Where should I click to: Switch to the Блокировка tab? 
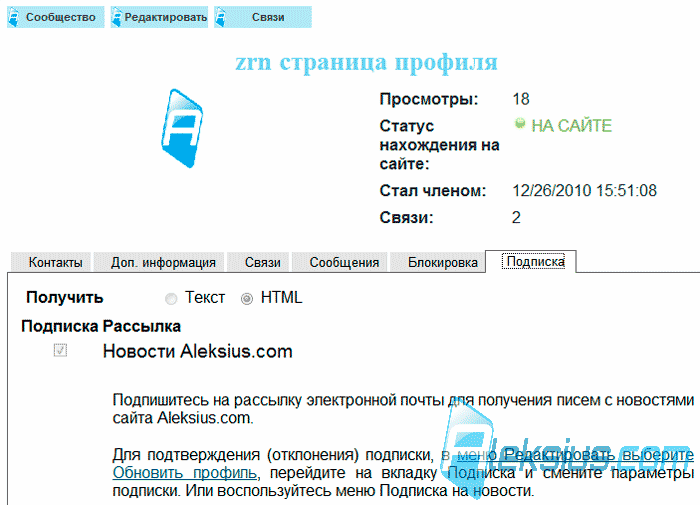tap(438, 262)
